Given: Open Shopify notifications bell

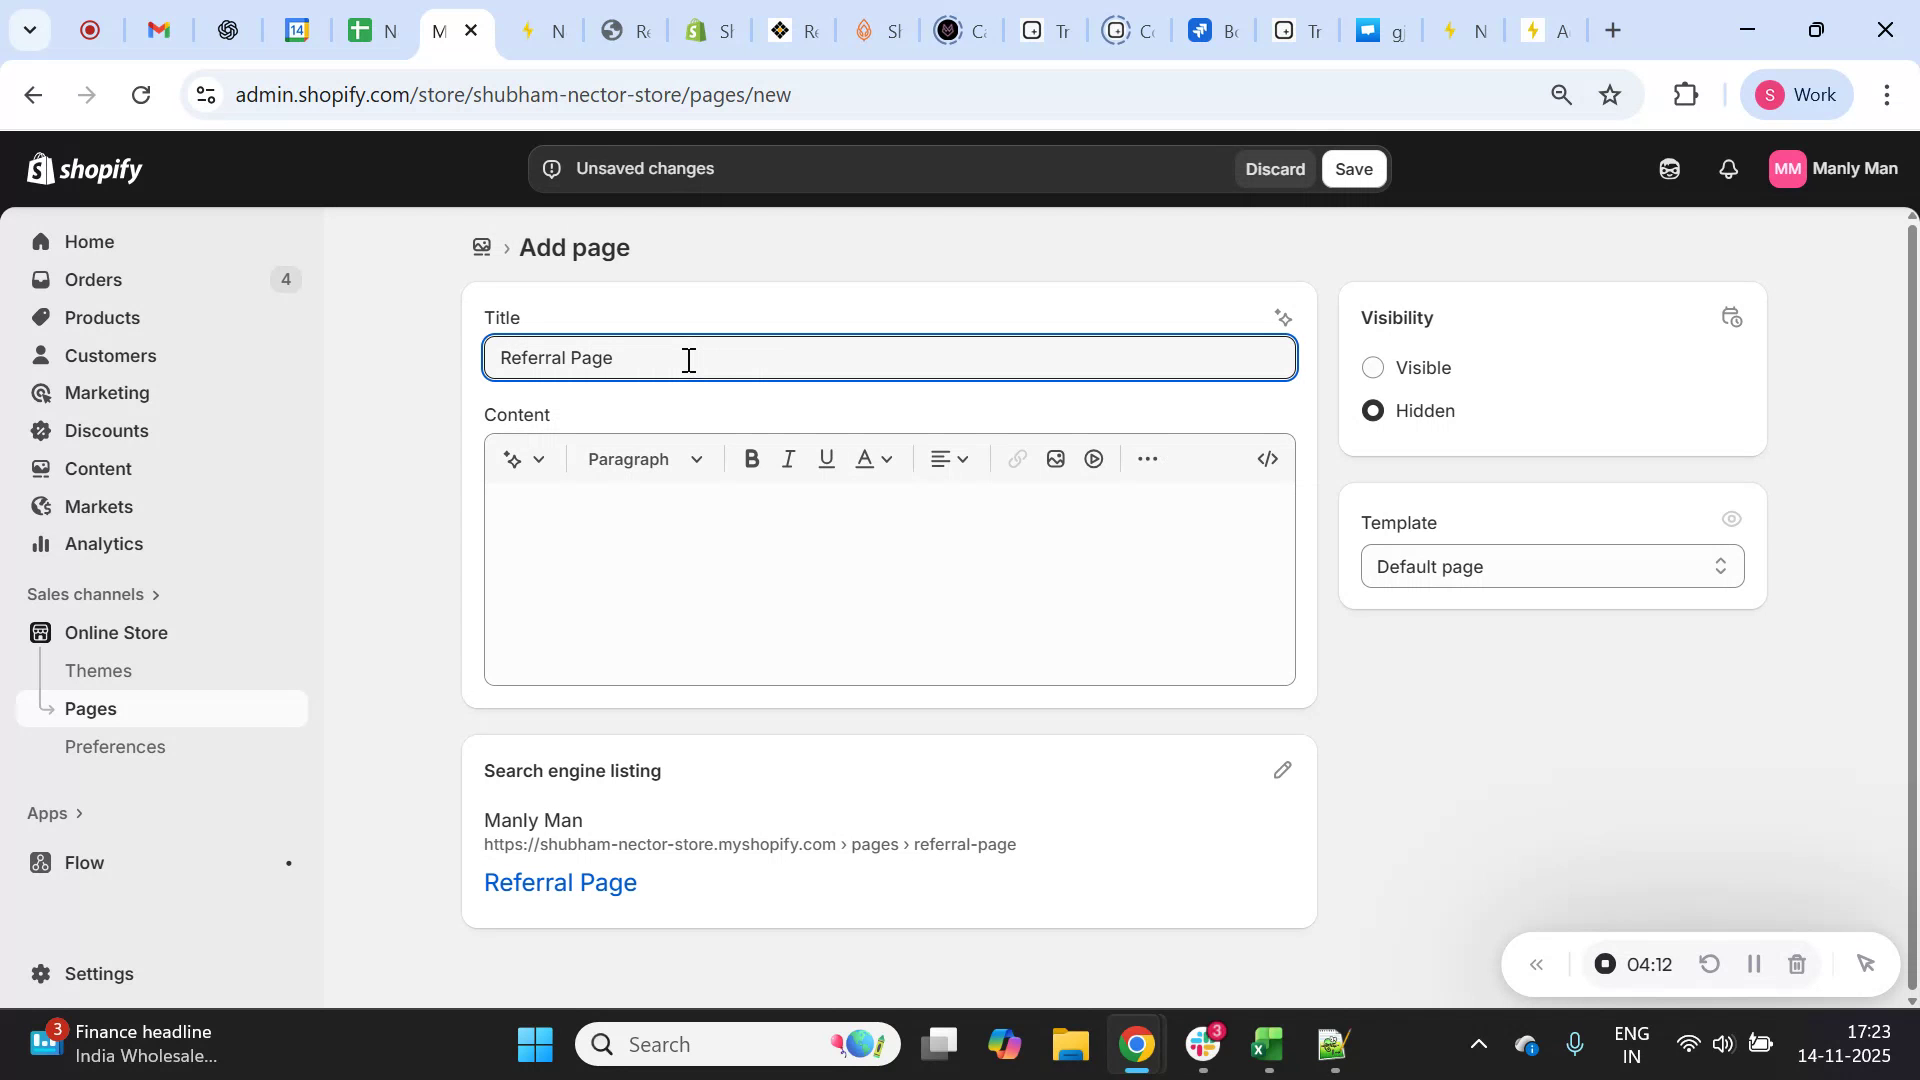Looking at the screenshot, I should (1729, 168).
